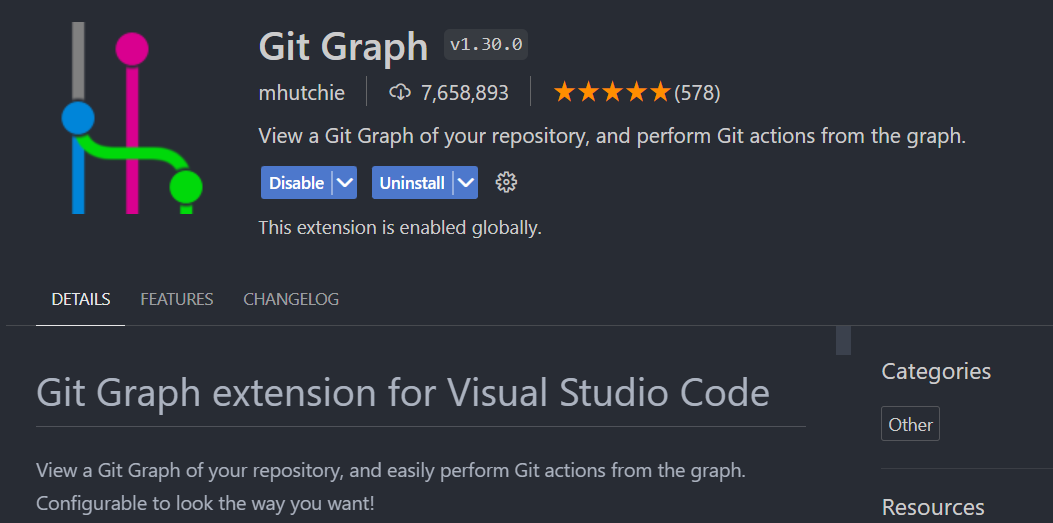Select the Other category tag

pyautogui.click(x=910, y=424)
